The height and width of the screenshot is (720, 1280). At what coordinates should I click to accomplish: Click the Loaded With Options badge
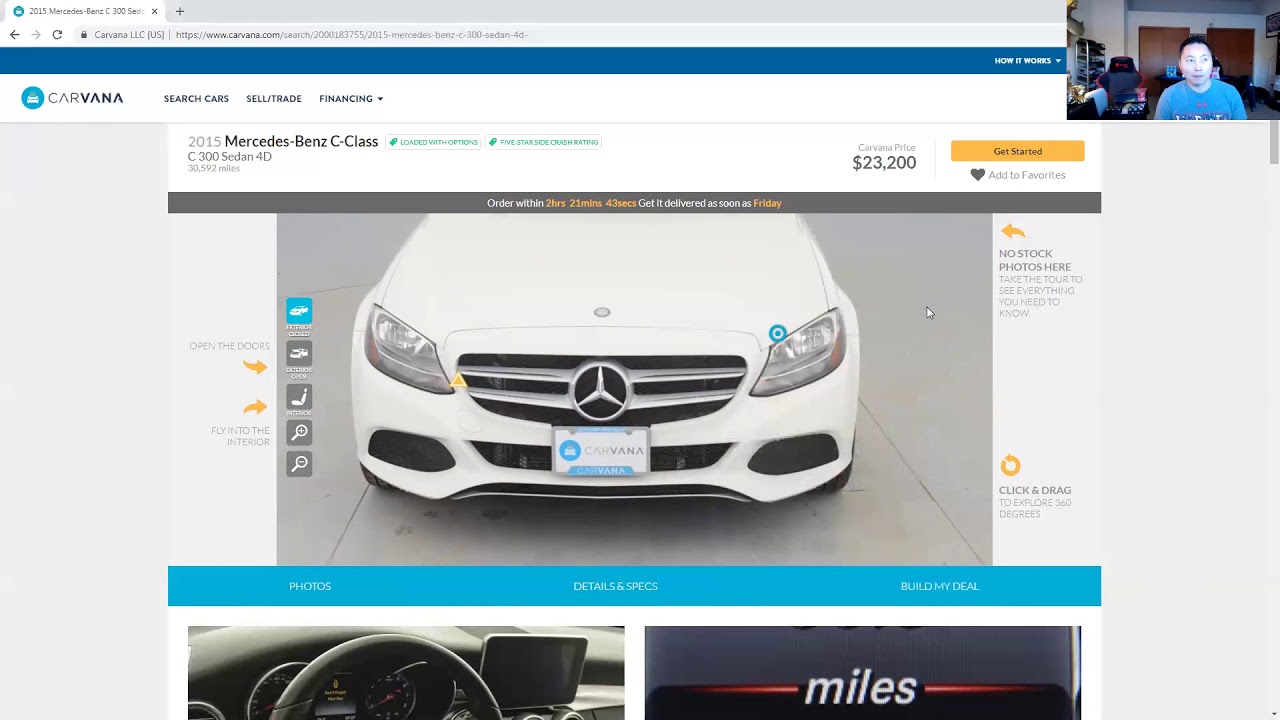click(x=434, y=142)
